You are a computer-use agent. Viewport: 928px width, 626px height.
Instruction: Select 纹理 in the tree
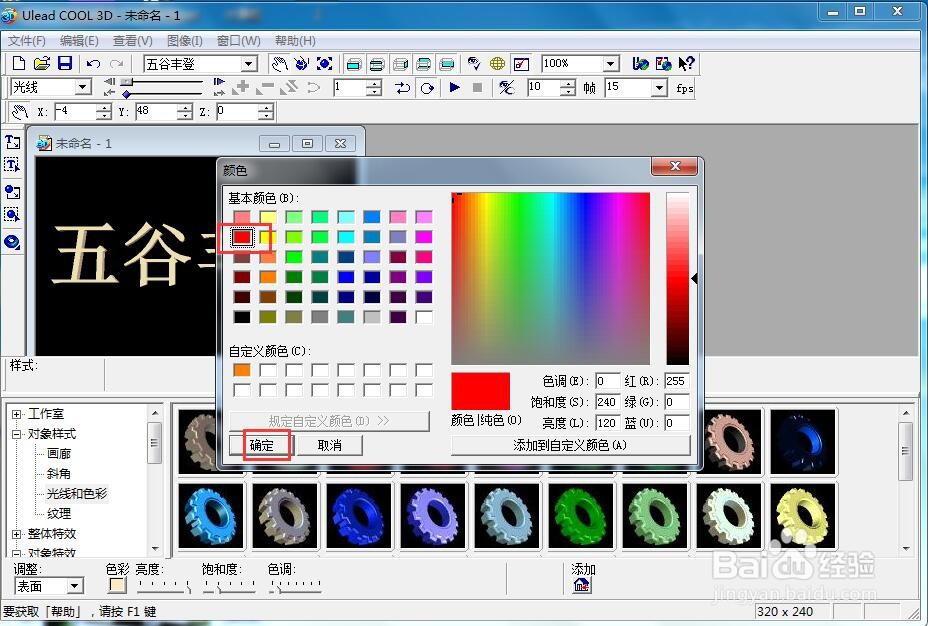[59, 514]
